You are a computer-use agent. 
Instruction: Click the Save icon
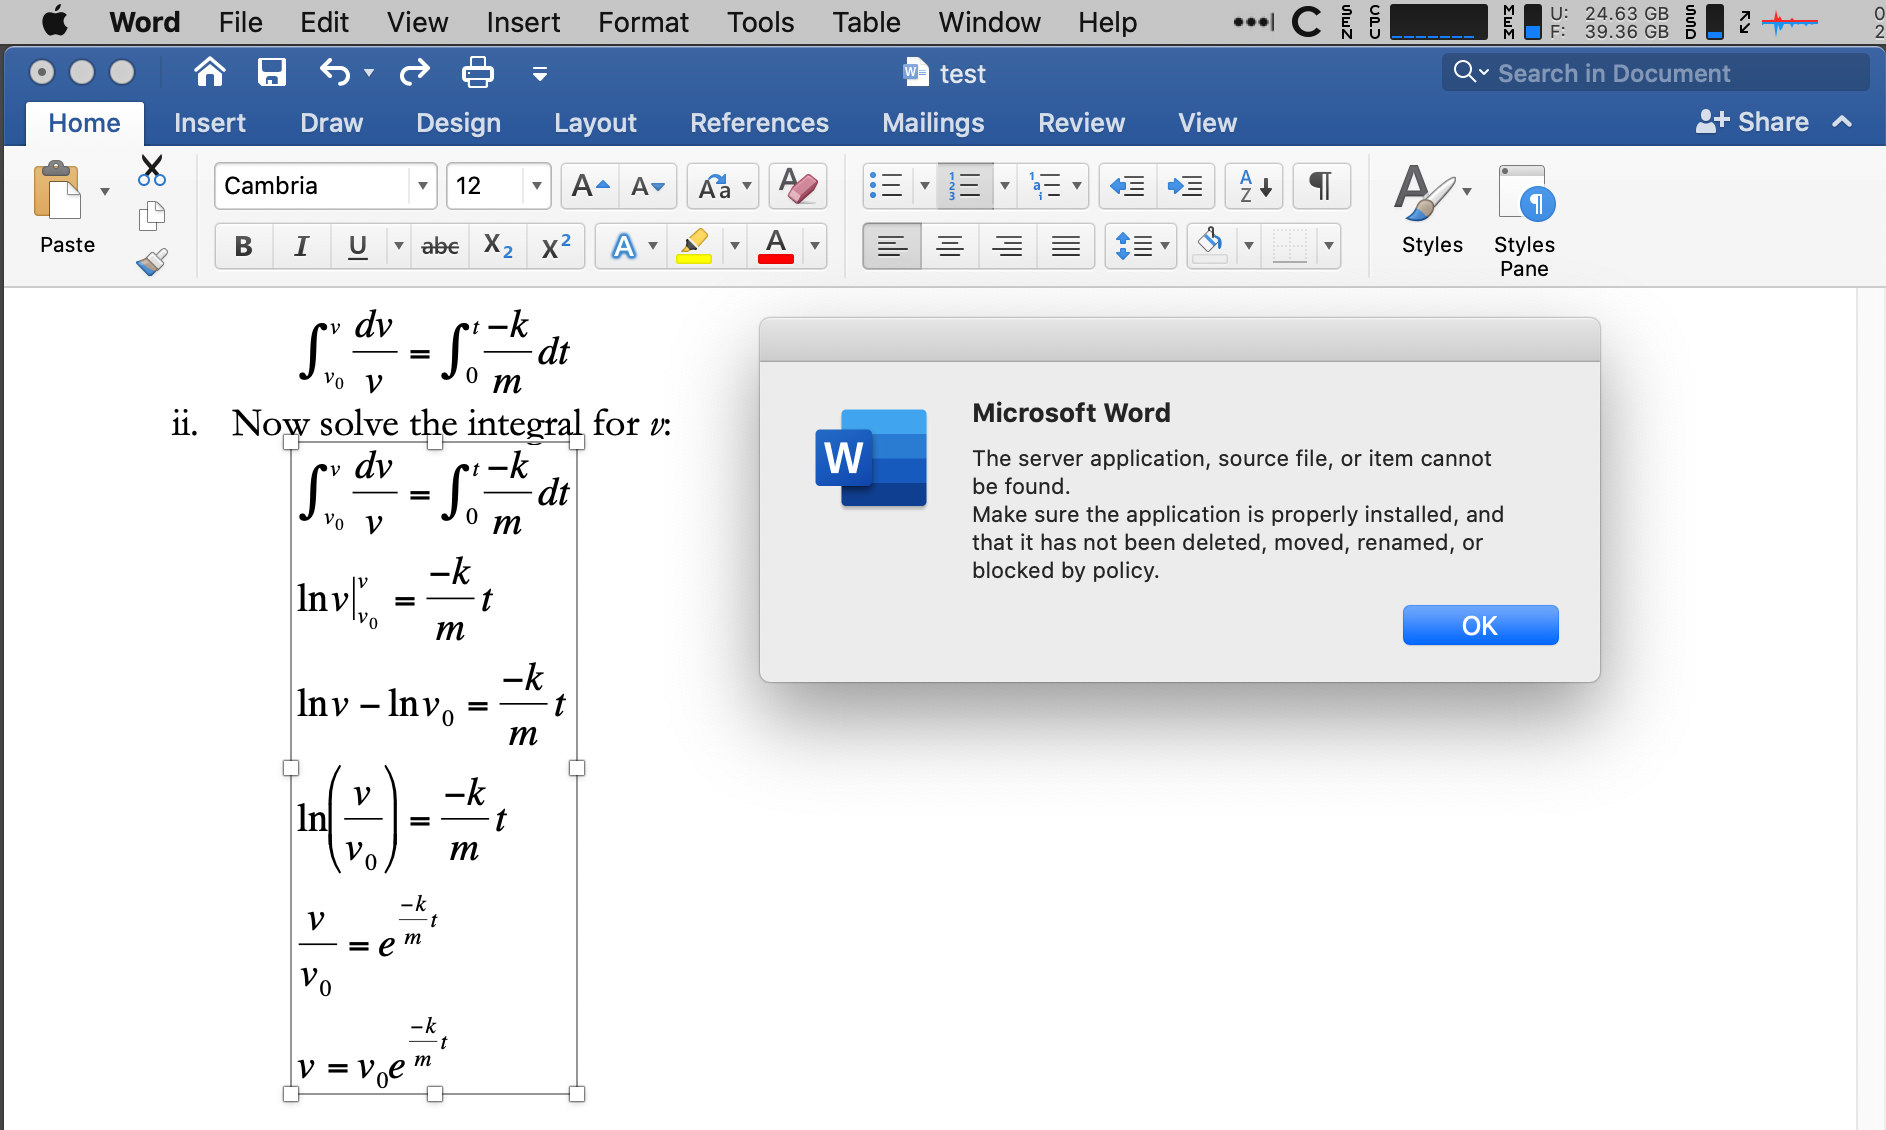click(x=271, y=72)
